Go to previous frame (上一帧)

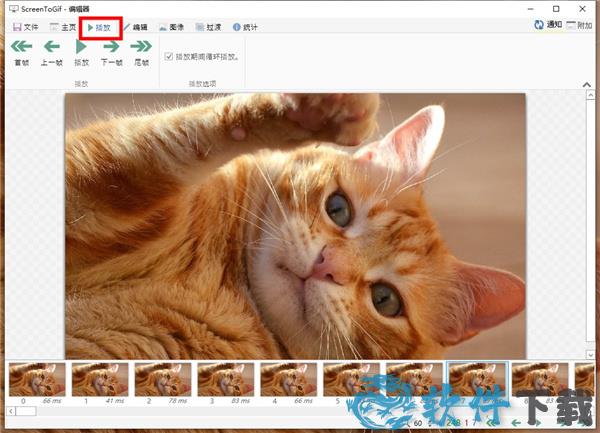click(x=52, y=48)
